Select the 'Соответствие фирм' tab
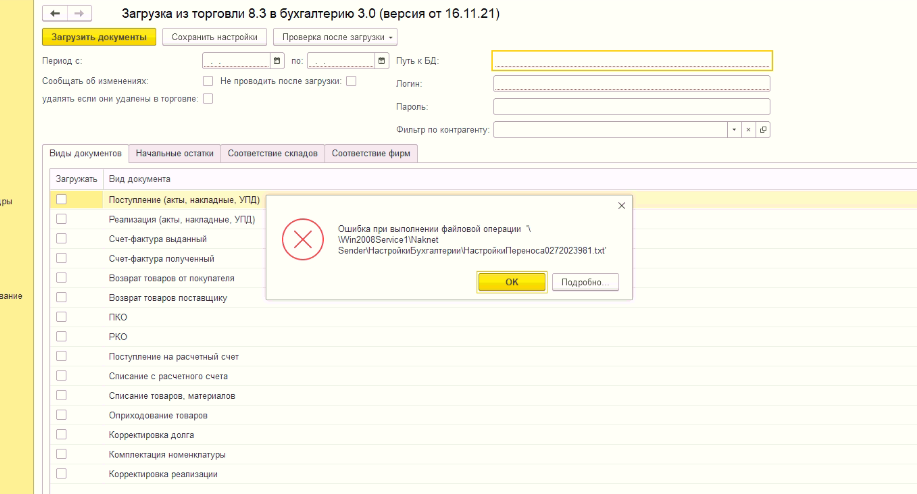This screenshot has width=917, height=494. point(371,153)
